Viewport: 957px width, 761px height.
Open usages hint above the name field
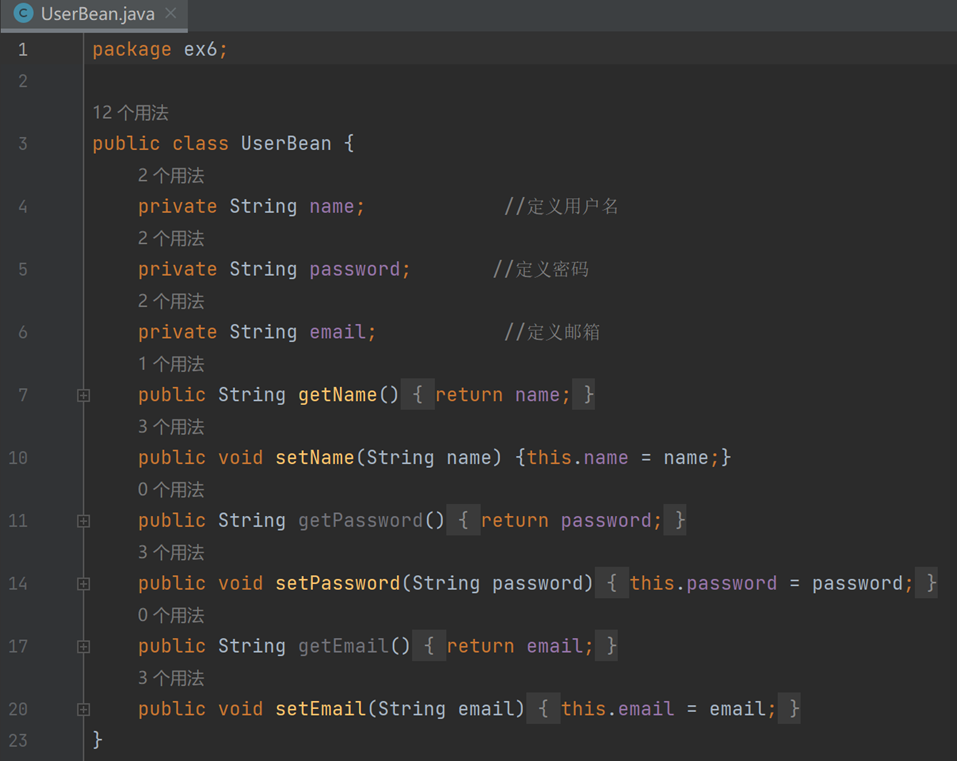171,176
